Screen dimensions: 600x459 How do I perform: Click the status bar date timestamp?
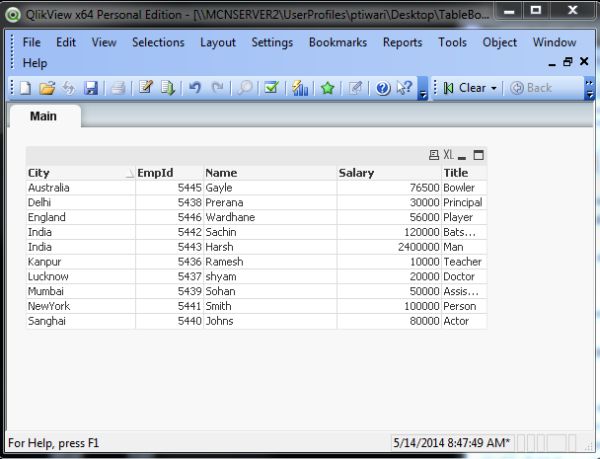(452, 443)
